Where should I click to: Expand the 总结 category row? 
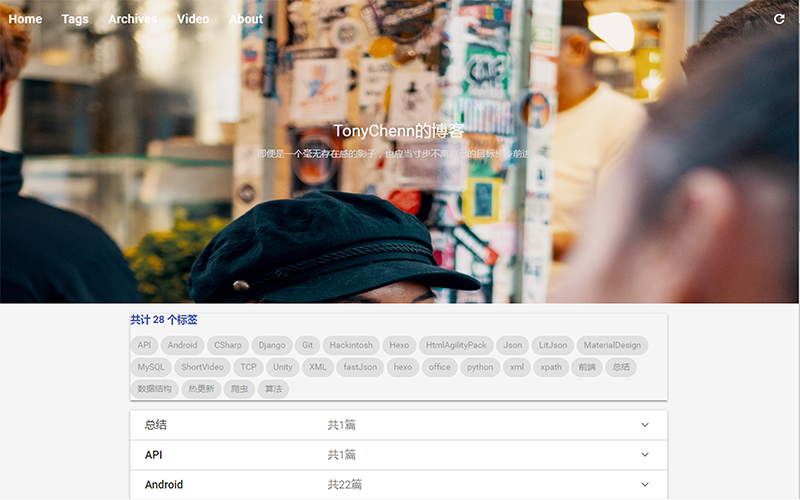click(645, 425)
